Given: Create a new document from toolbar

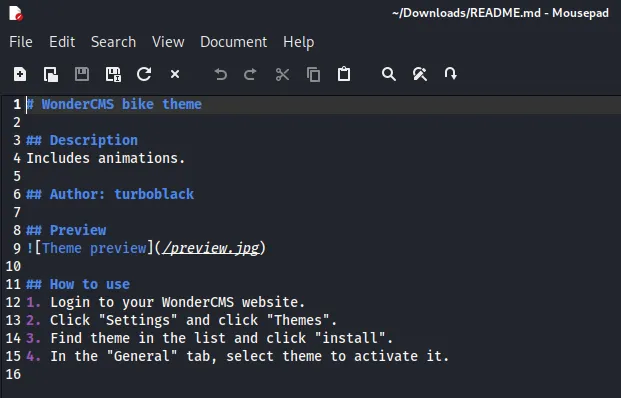Looking at the screenshot, I should (20, 74).
